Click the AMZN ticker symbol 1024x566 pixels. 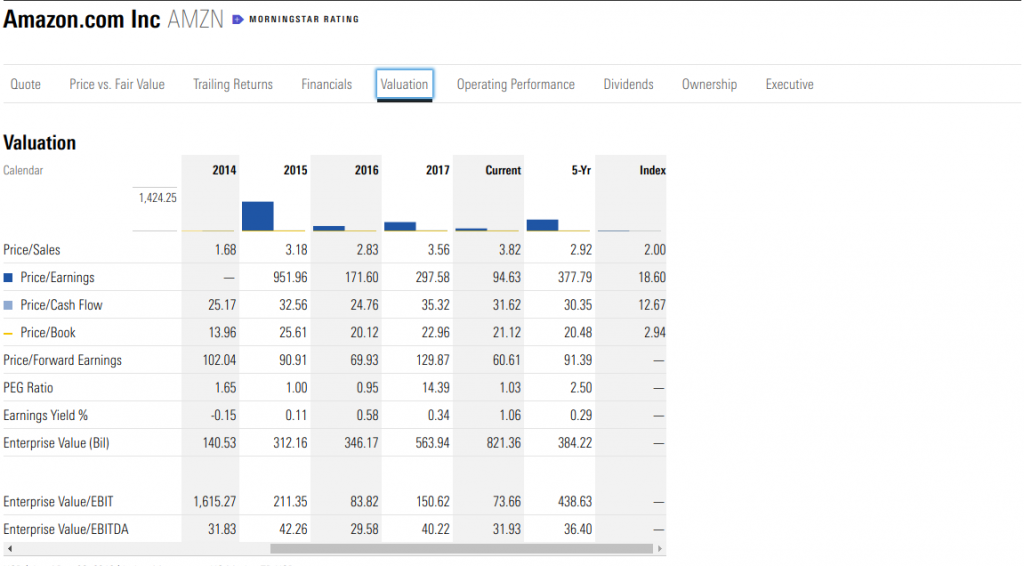click(195, 20)
